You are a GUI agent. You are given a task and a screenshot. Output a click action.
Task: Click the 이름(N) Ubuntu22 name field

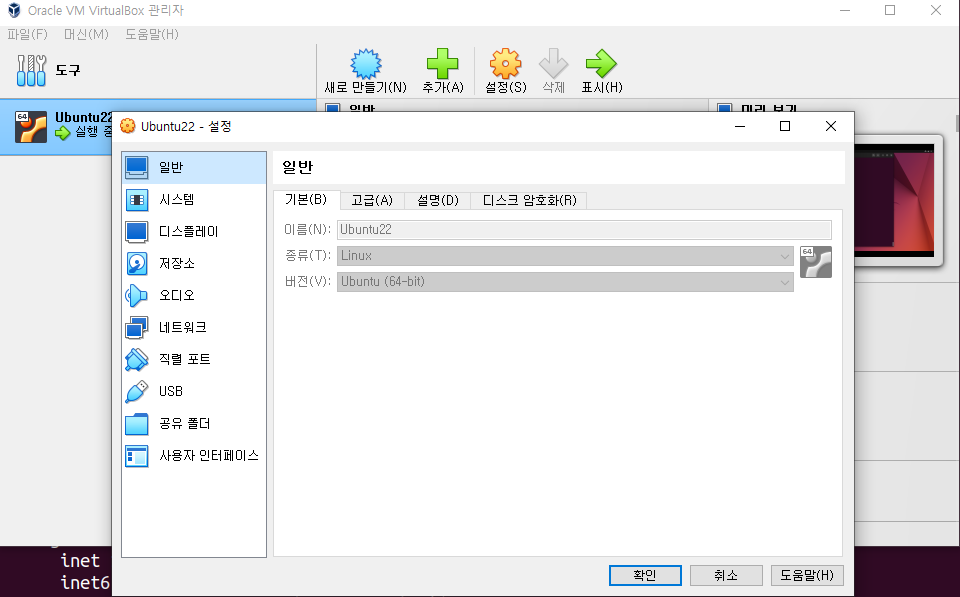[584, 230]
